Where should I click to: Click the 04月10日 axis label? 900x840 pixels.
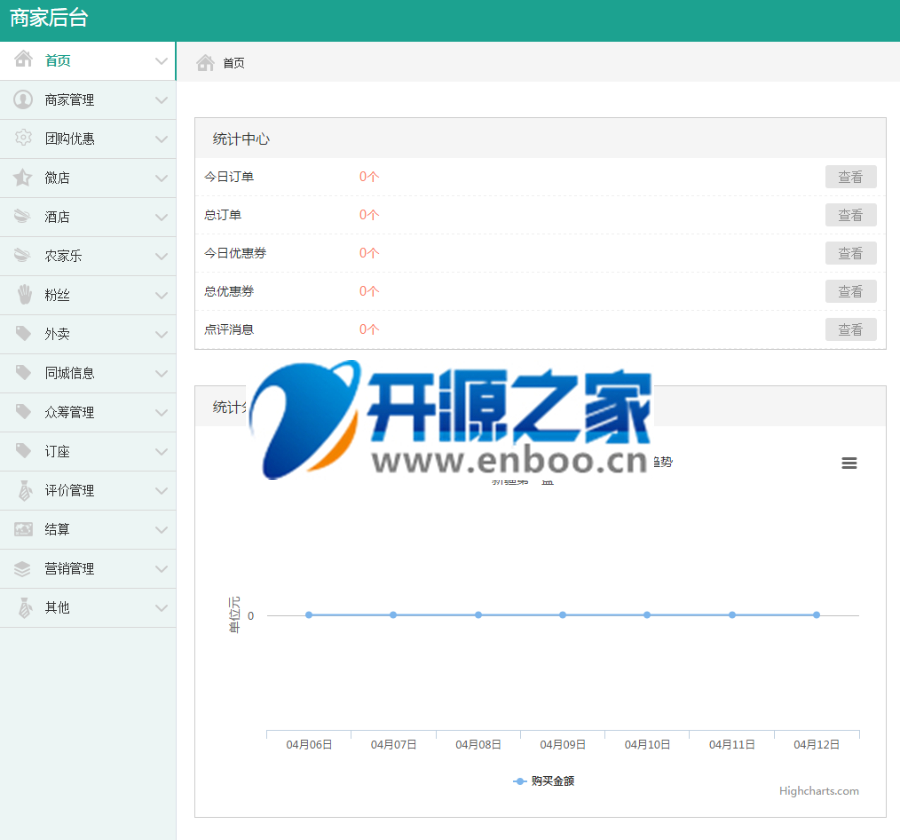click(647, 745)
